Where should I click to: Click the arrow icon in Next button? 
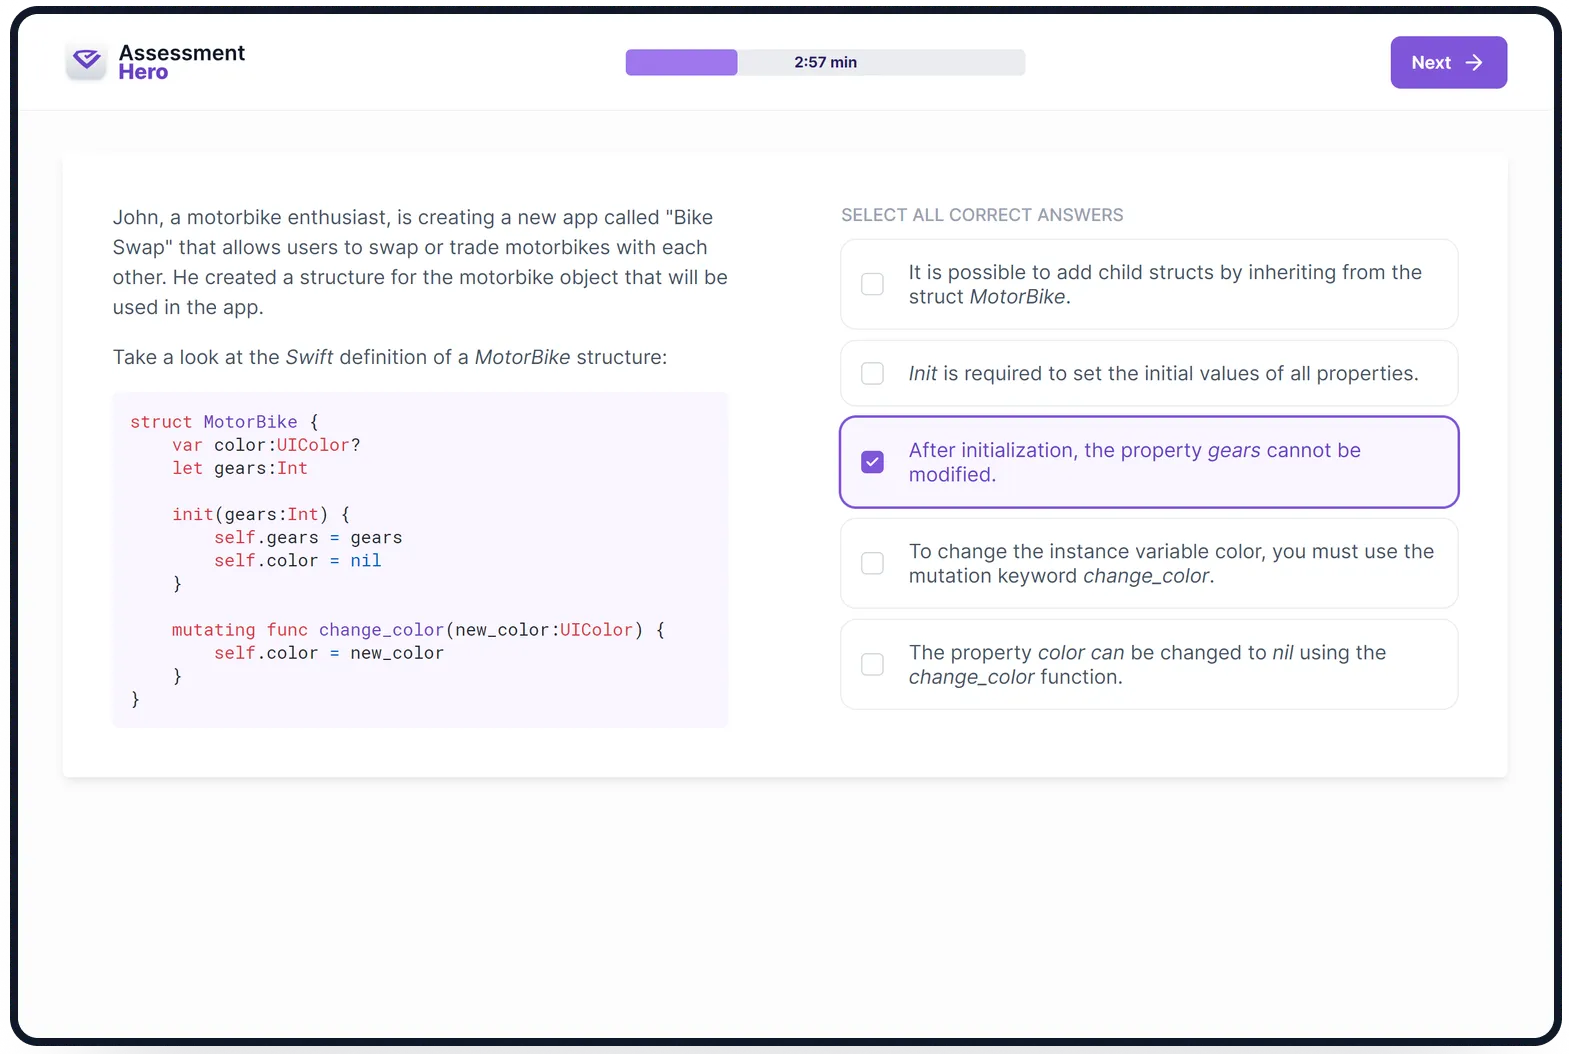click(1474, 62)
